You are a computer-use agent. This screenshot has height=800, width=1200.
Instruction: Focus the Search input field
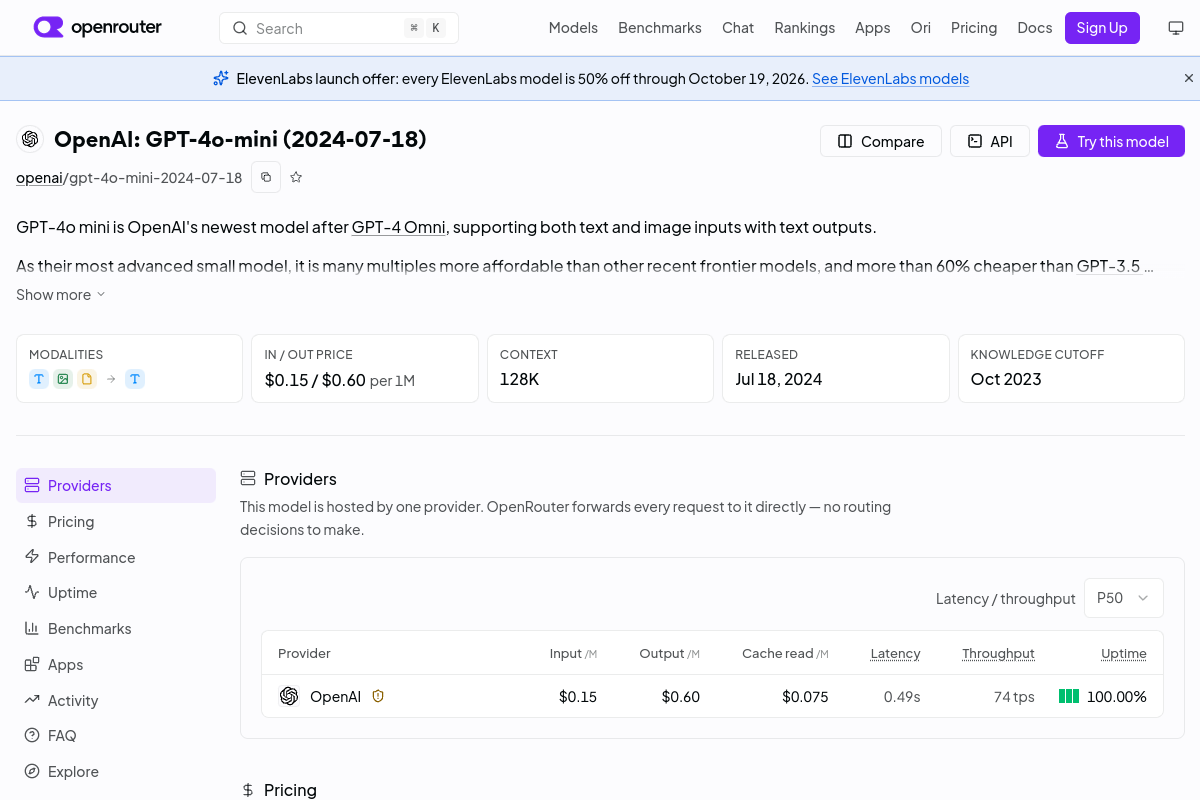339,28
